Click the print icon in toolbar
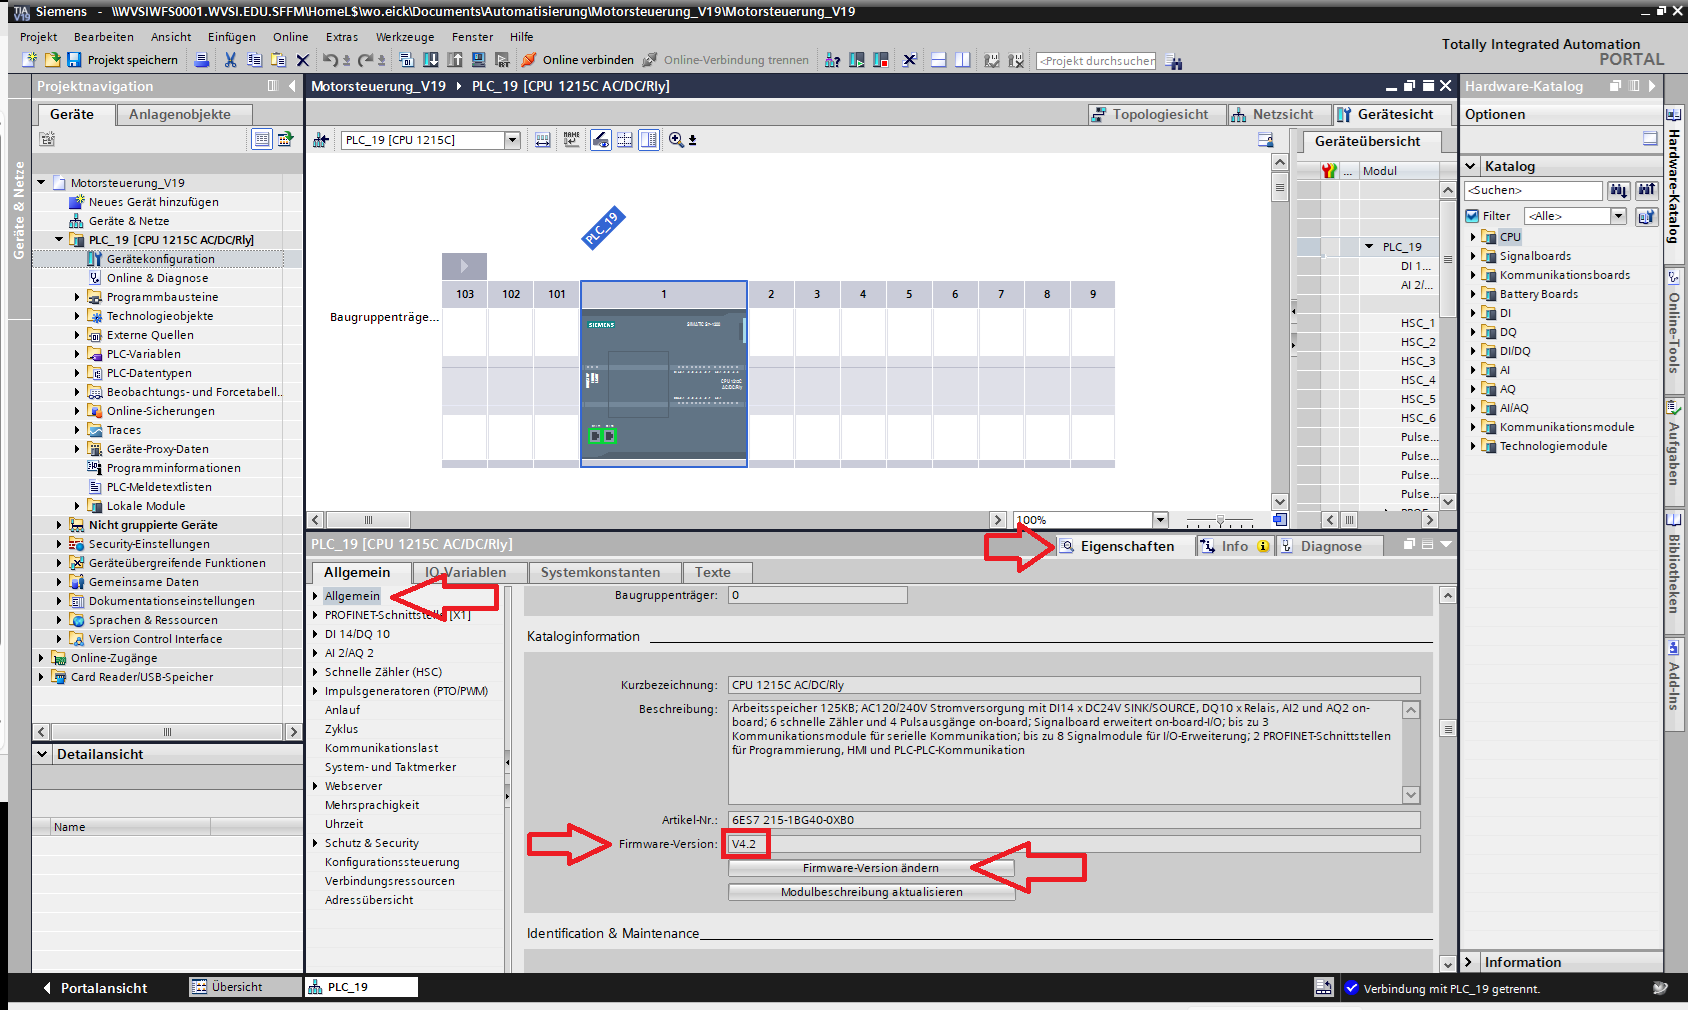The width and height of the screenshot is (1688, 1010). 202,60
